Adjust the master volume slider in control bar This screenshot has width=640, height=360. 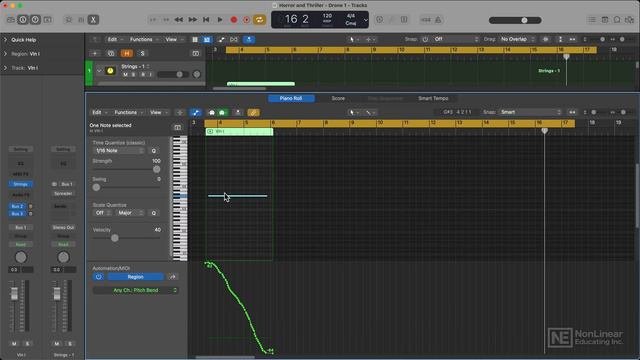tap(515, 20)
